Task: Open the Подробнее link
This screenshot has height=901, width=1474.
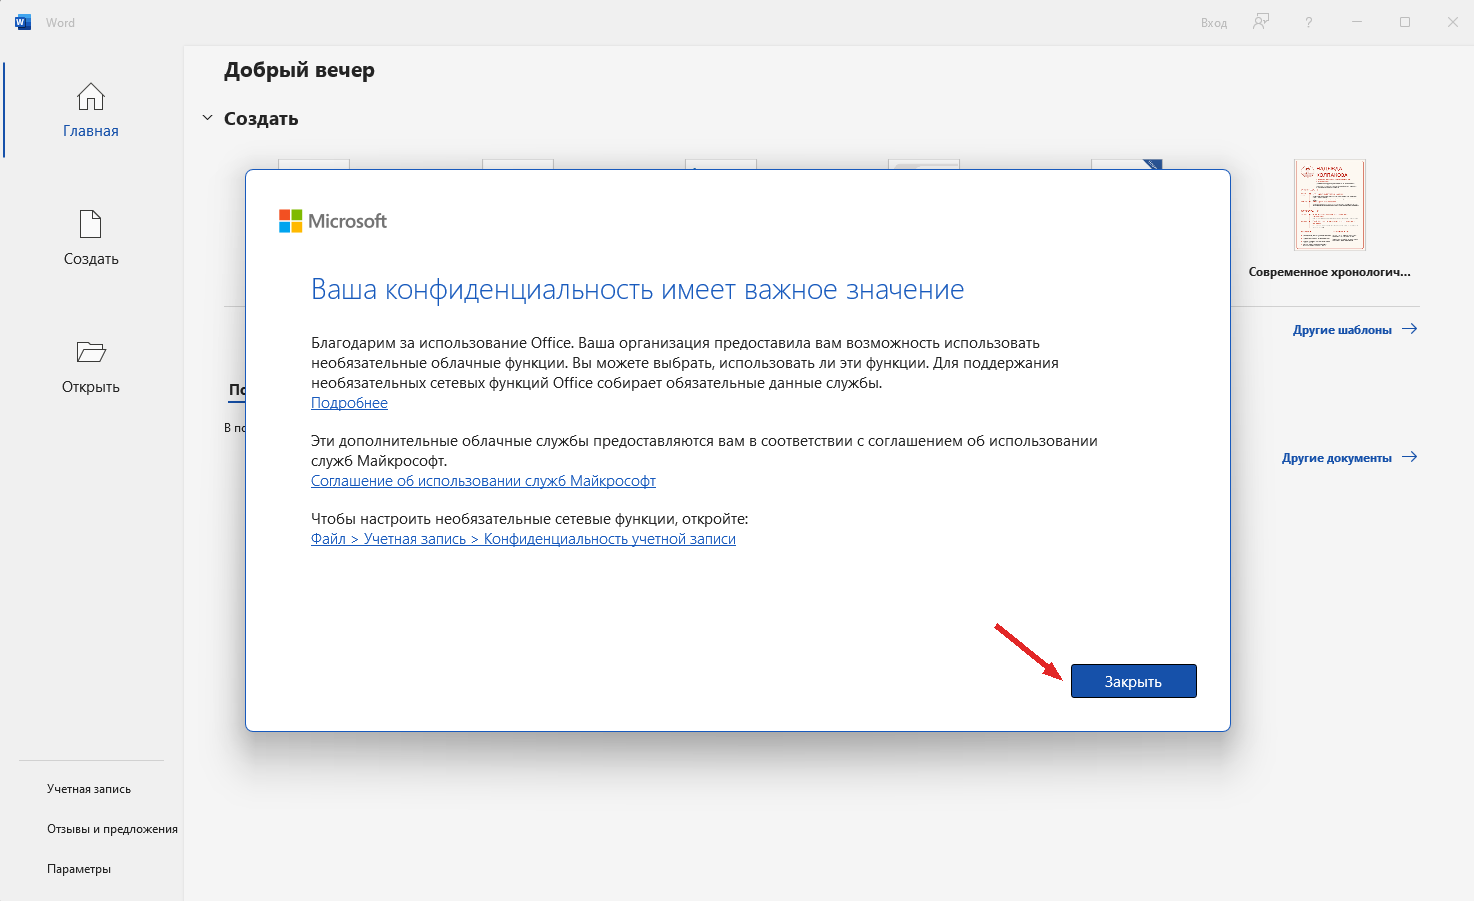Action: point(349,403)
